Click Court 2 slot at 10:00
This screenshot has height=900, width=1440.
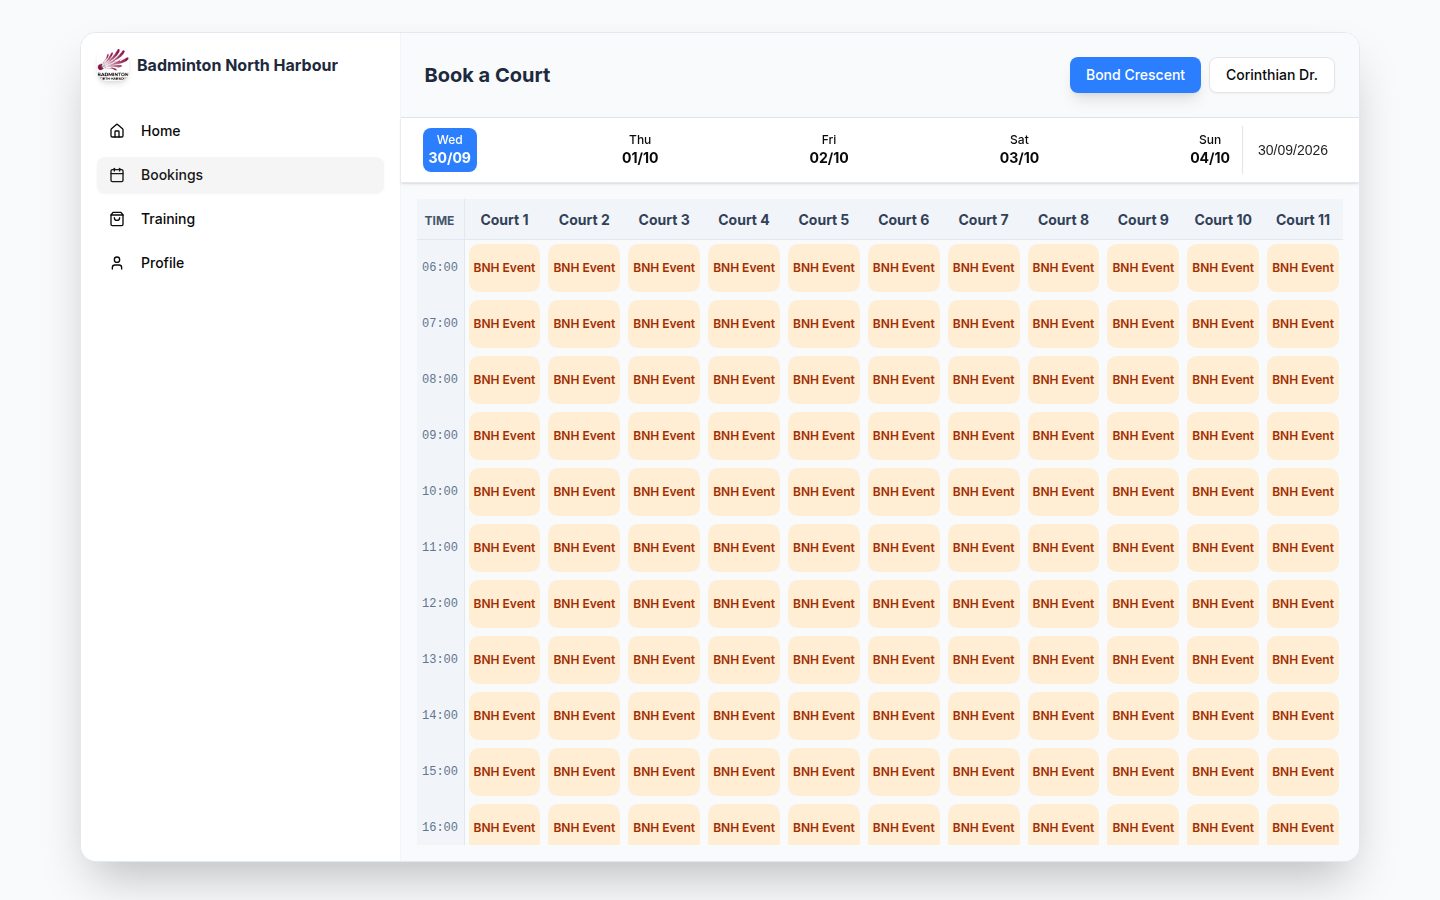584,492
